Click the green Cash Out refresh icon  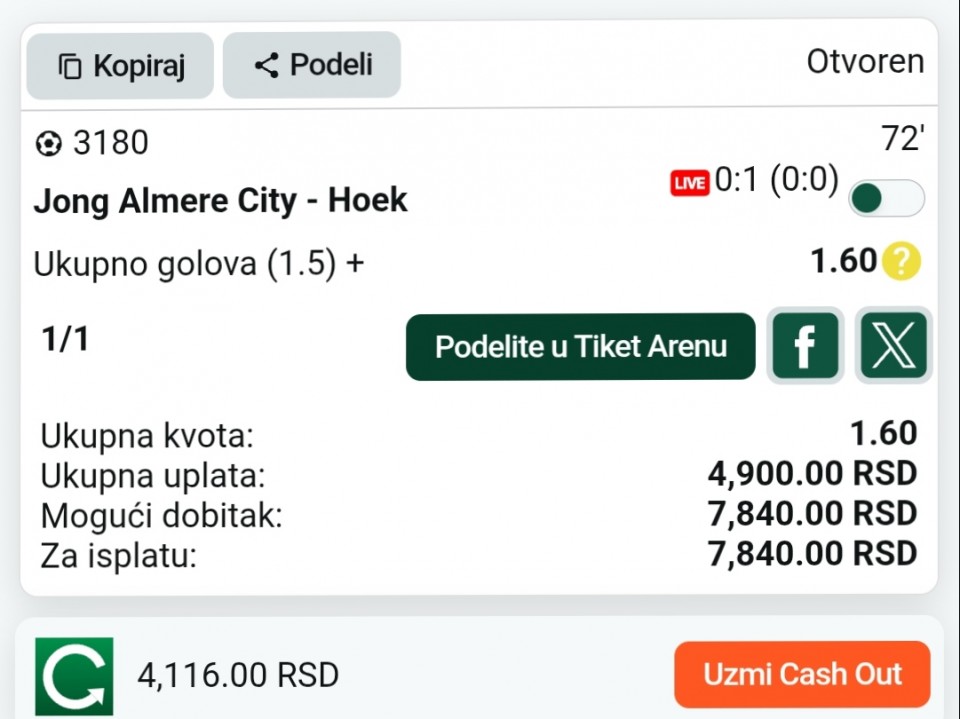click(x=74, y=676)
